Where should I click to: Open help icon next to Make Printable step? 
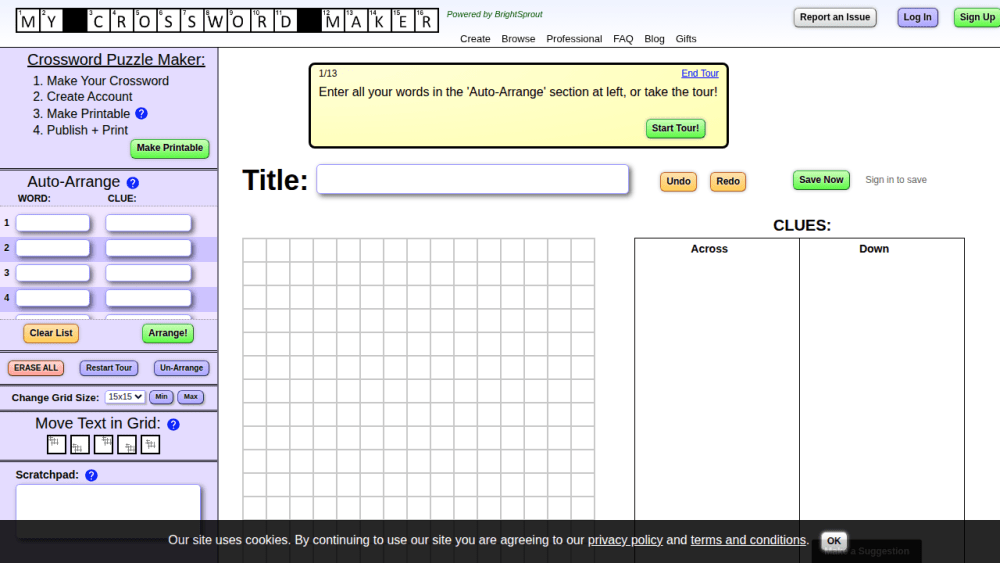142,113
